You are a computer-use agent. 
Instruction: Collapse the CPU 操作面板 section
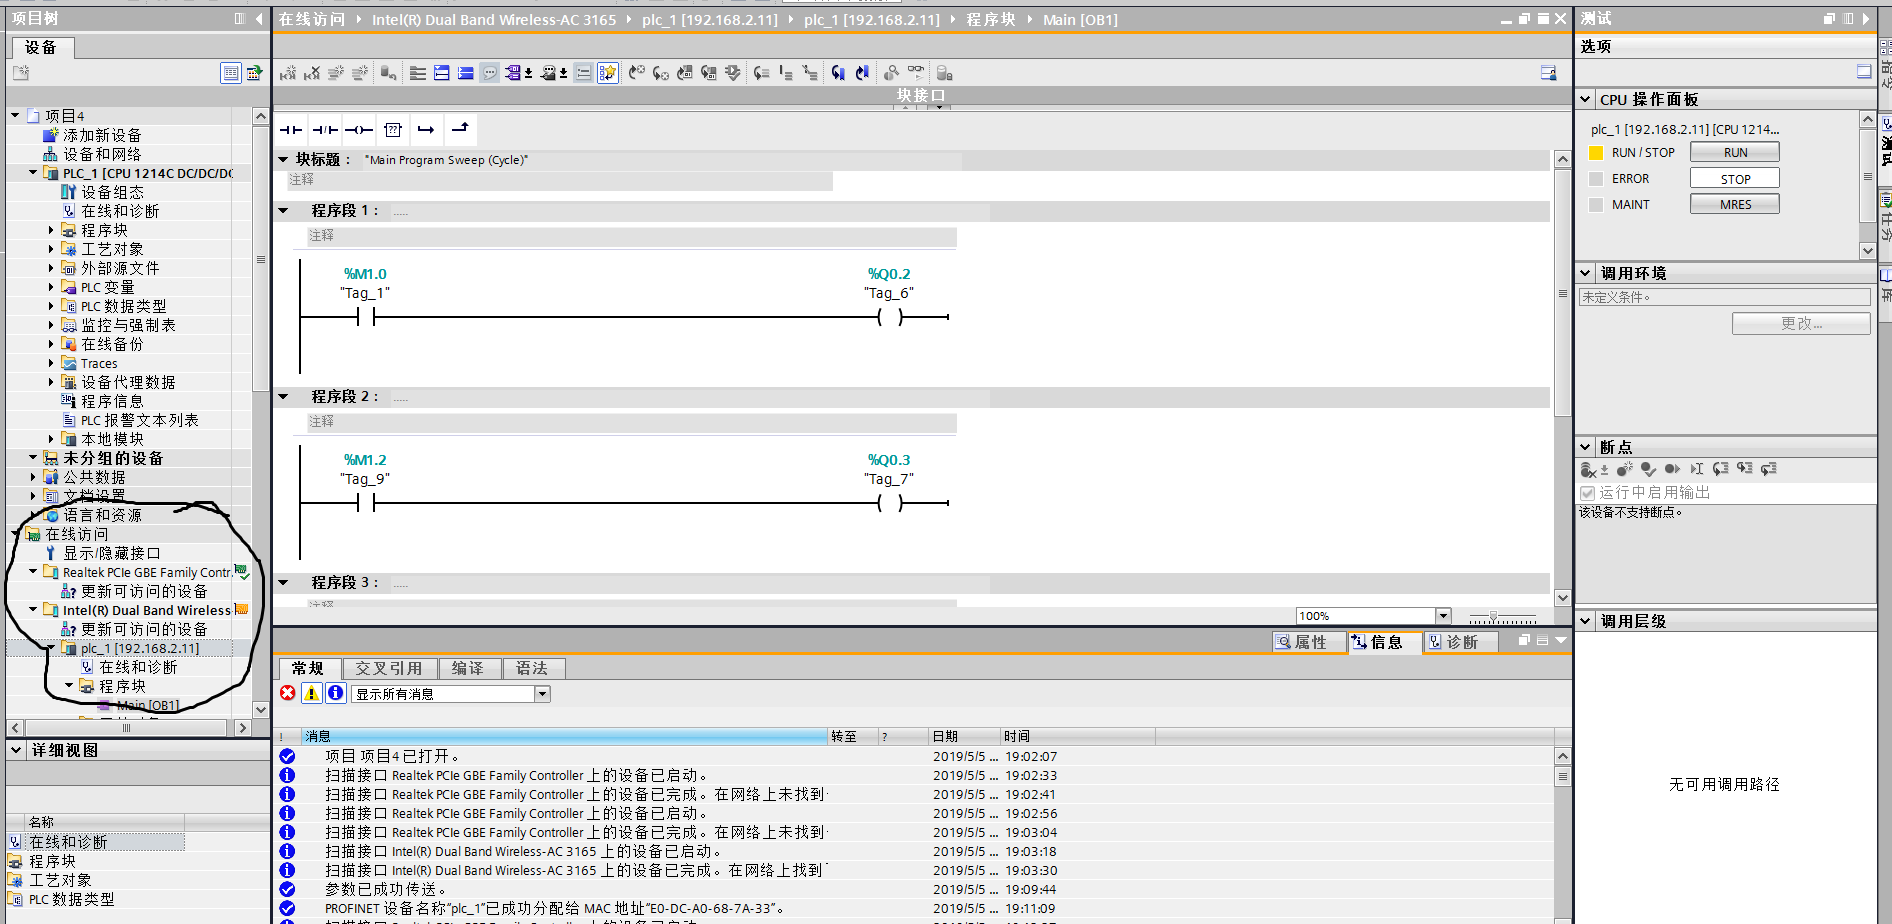click(1586, 99)
